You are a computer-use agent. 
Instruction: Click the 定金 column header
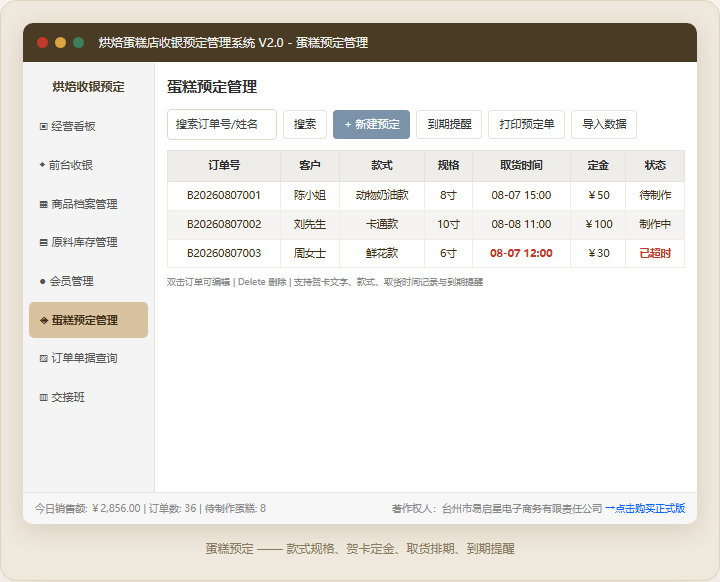coord(598,166)
